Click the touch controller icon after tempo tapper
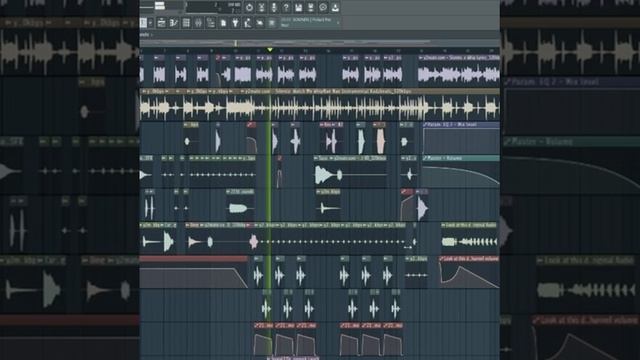 coord(260,23)
